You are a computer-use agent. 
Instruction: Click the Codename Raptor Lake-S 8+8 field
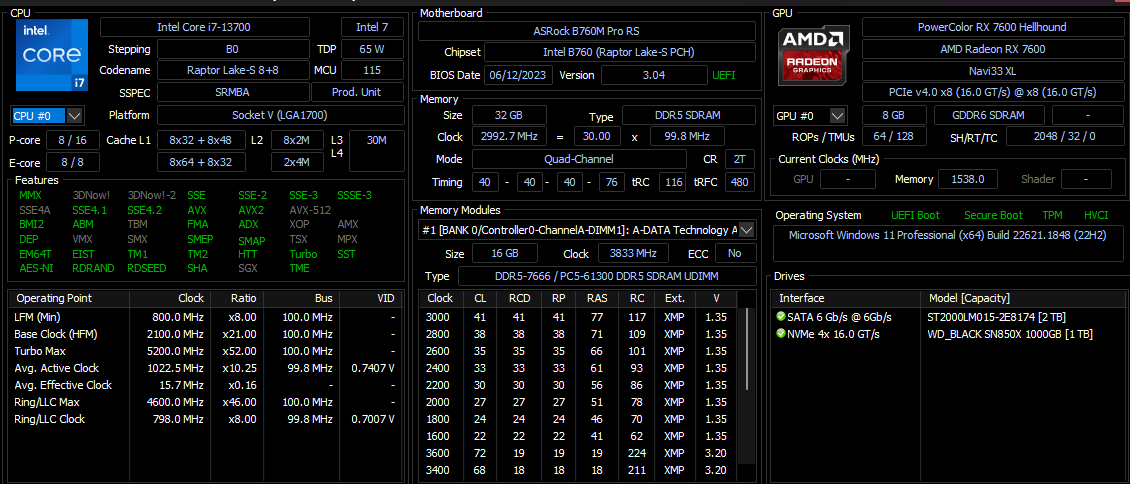tap(231, 71)
